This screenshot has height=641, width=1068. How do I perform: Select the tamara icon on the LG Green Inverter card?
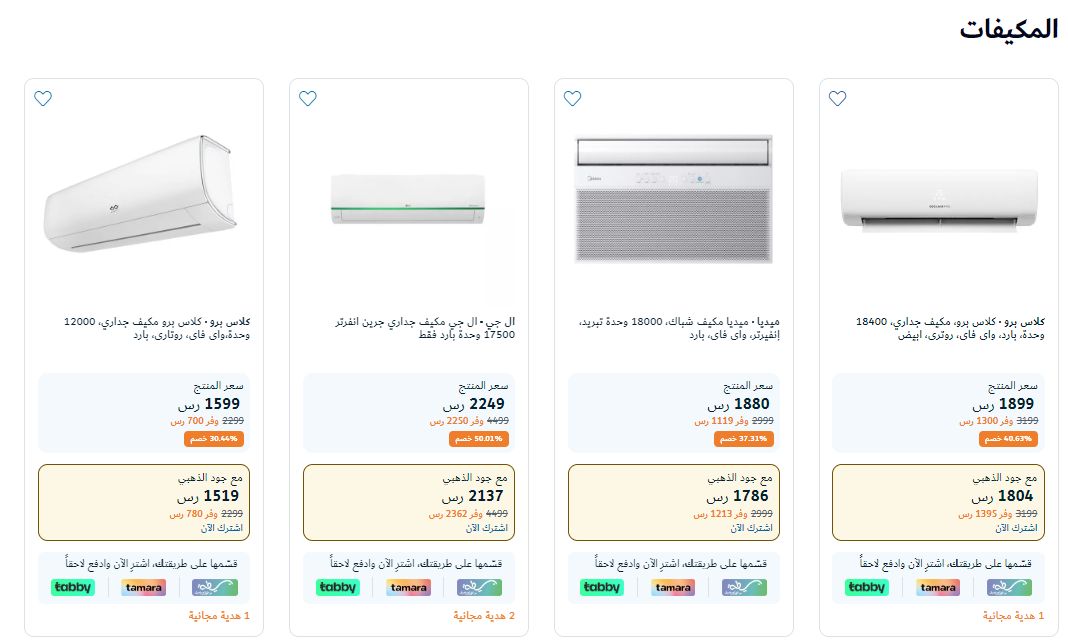408,587
